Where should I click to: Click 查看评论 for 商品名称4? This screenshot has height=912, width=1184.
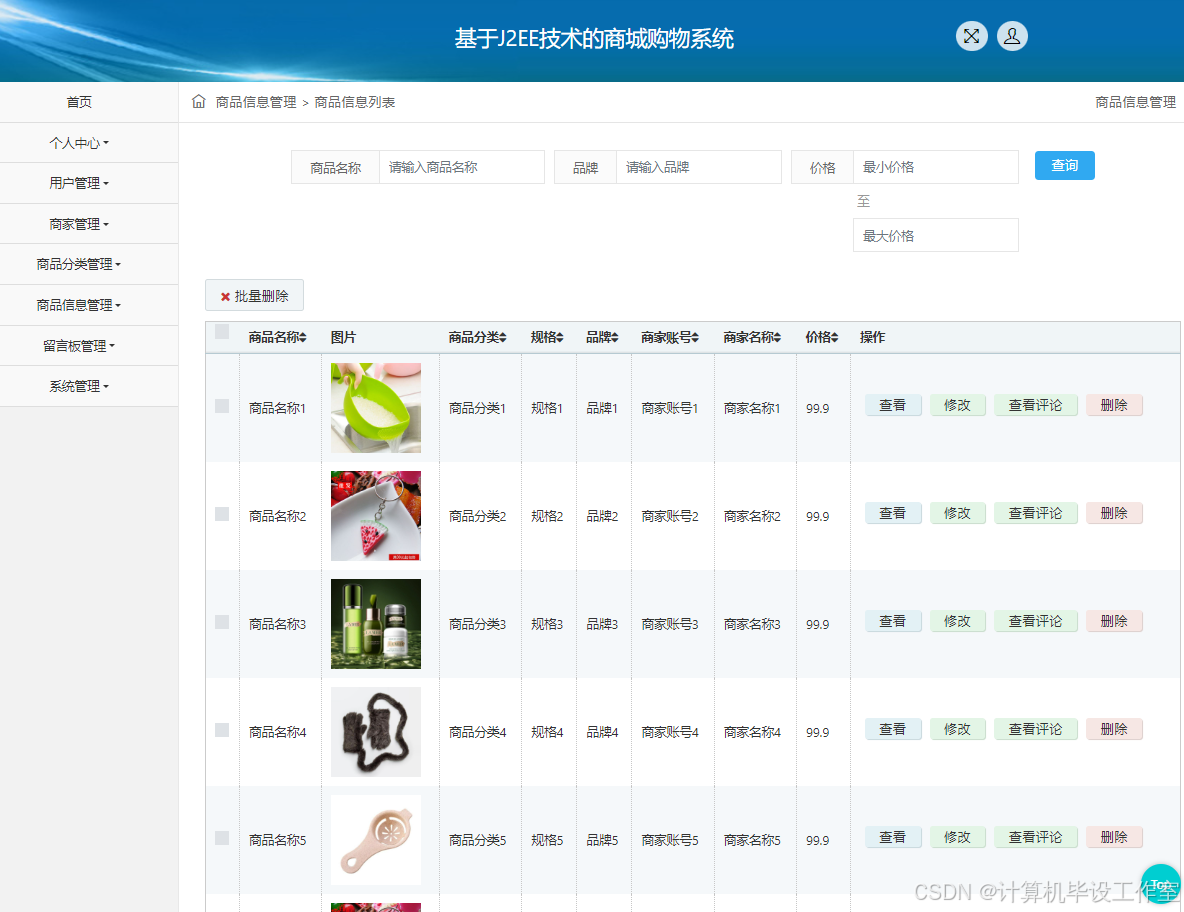pyautogui.click(x=1035, y=729)
